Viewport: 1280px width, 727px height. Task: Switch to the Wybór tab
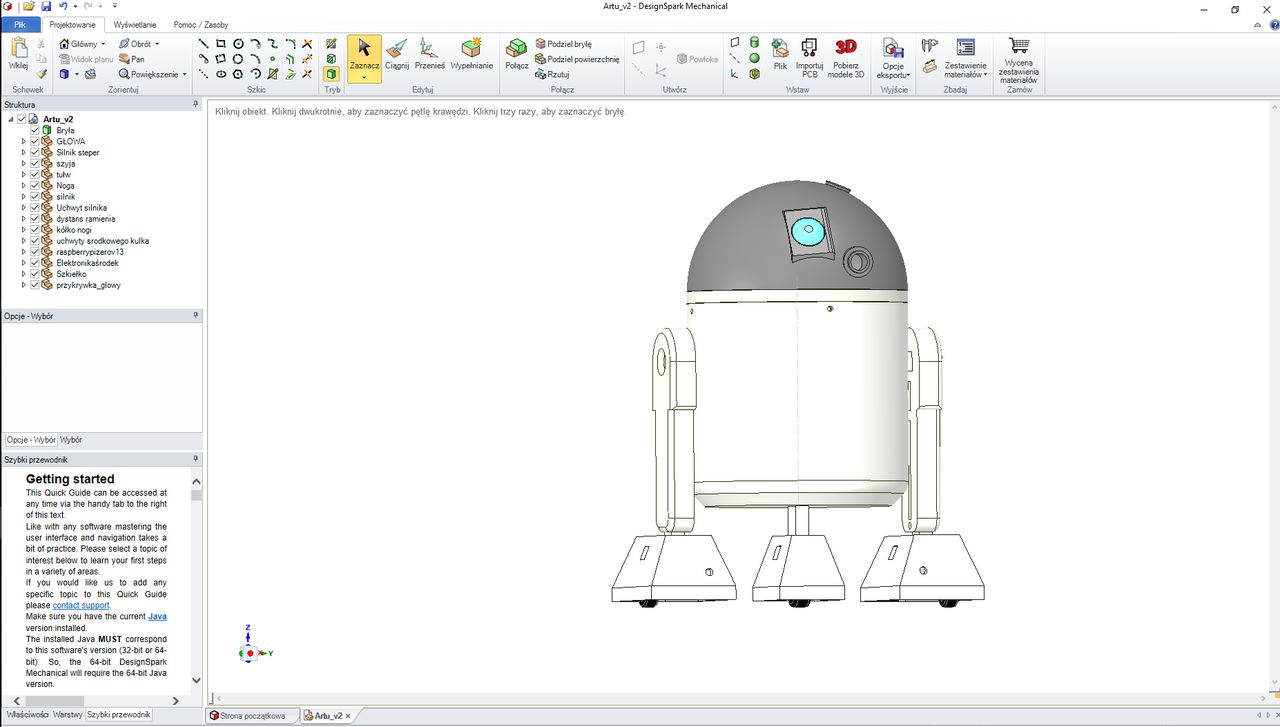[x=71, y=439]
